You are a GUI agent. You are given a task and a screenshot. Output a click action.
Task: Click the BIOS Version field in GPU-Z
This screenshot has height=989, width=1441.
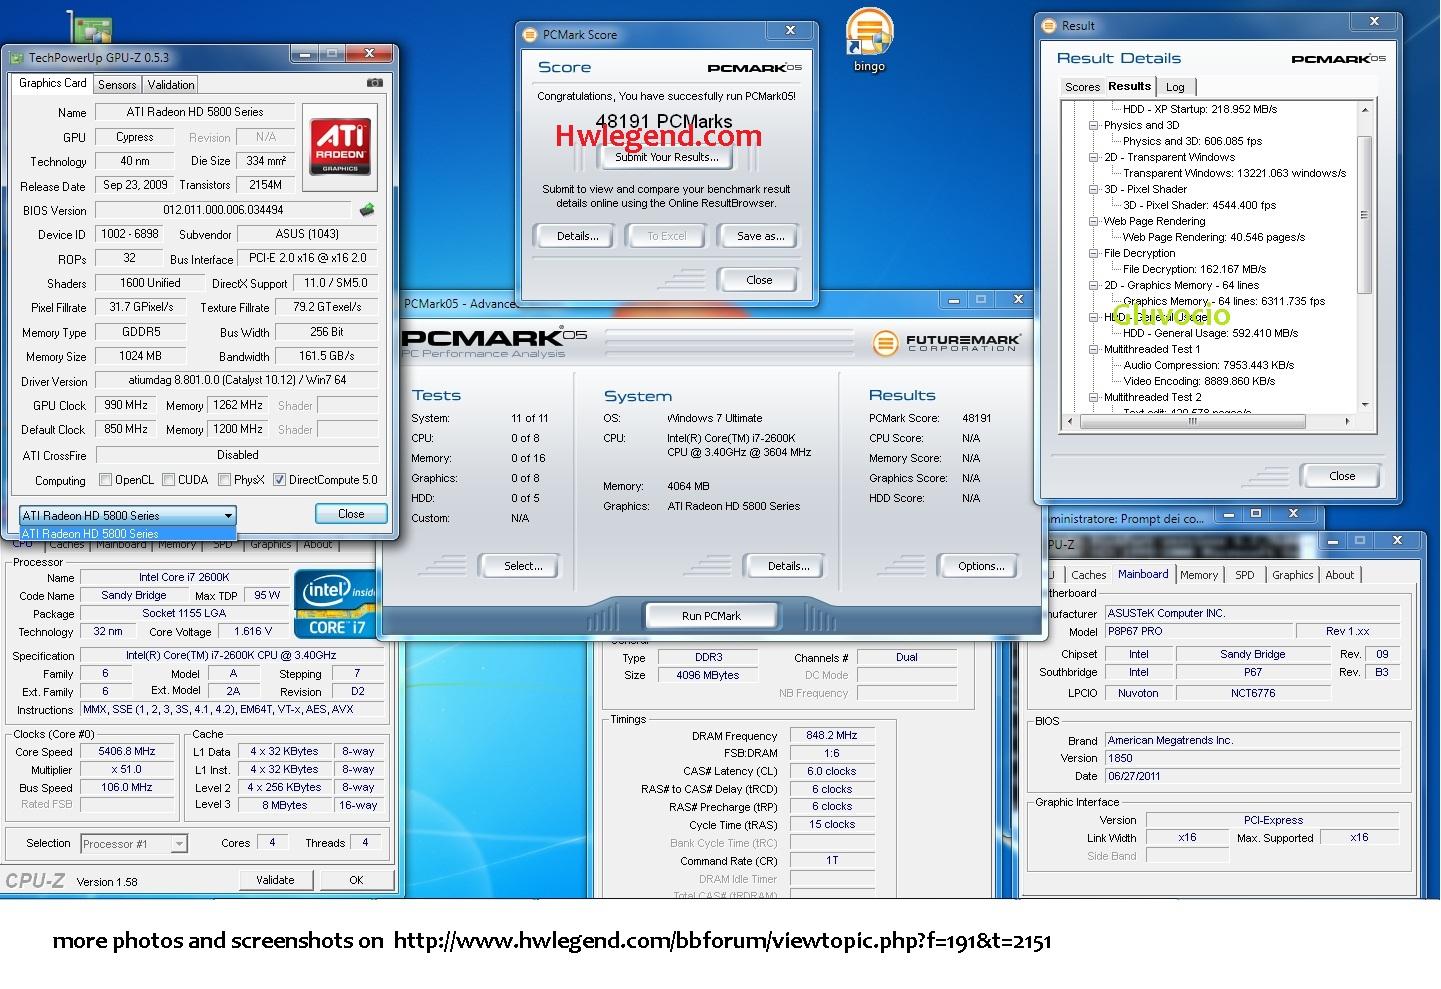(224, 210)
